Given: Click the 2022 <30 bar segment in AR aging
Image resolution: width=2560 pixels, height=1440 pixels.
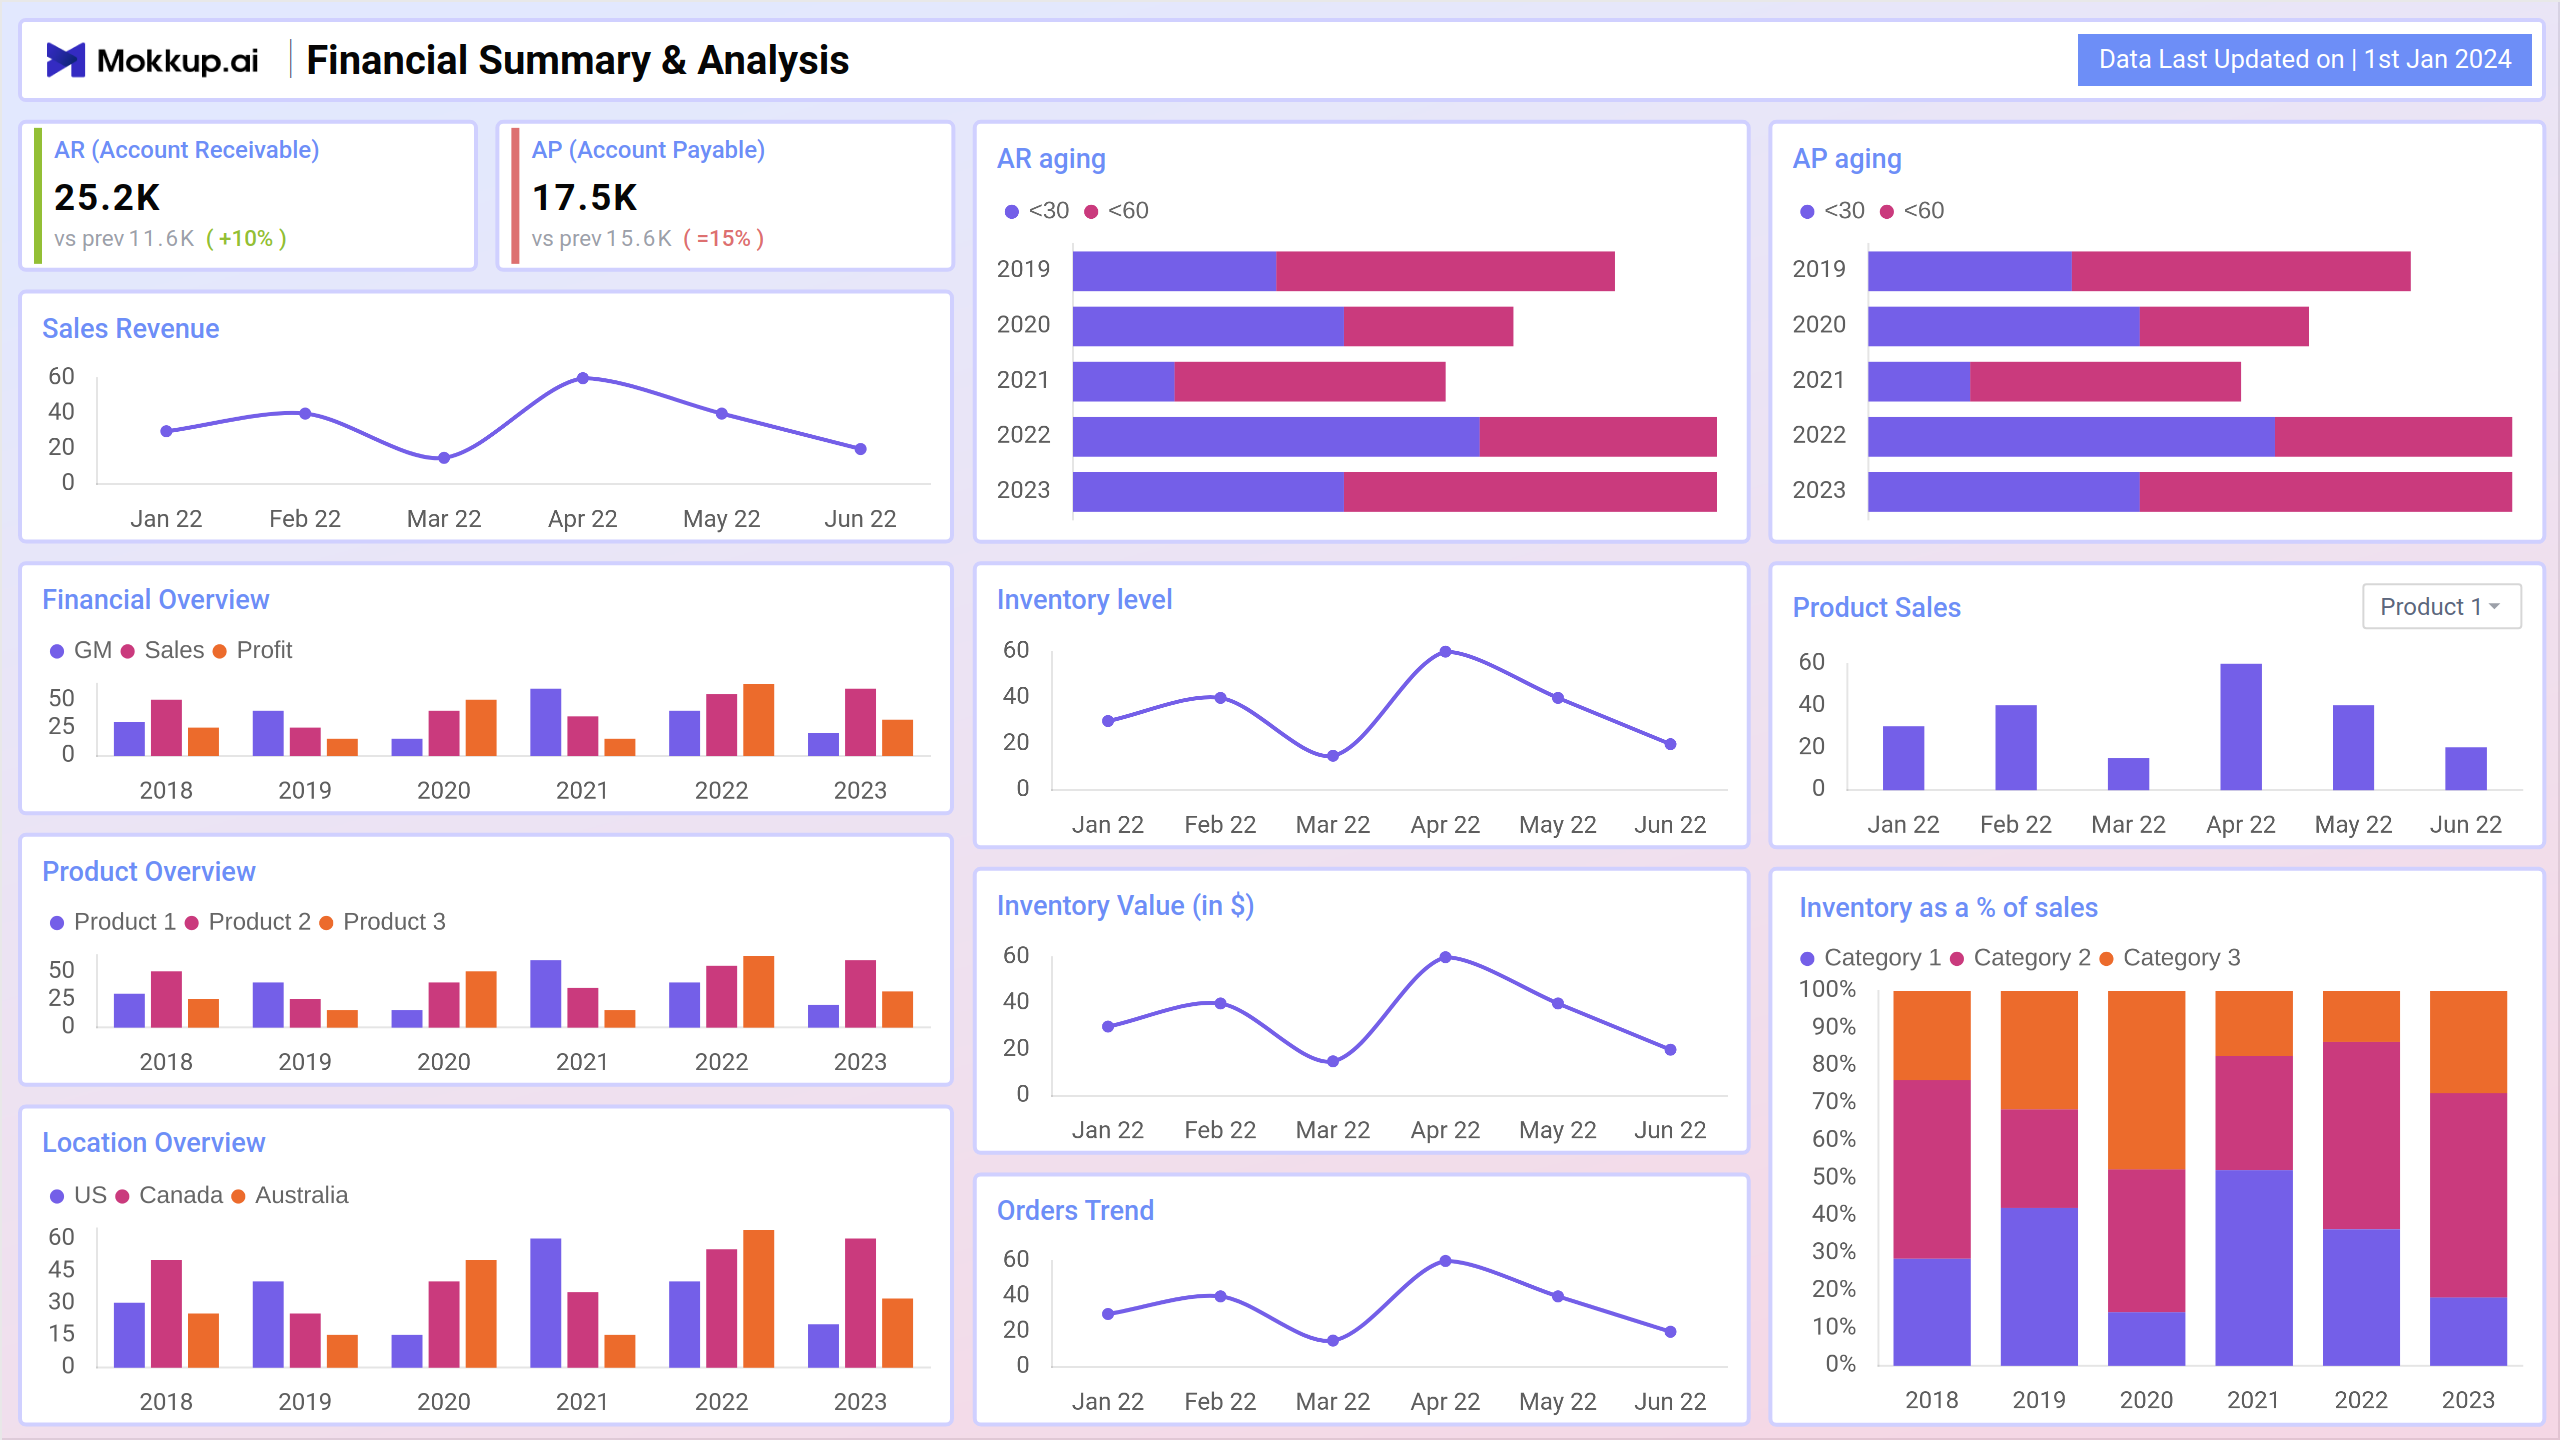Looking at the screenshot, I should pos(1276,437).
